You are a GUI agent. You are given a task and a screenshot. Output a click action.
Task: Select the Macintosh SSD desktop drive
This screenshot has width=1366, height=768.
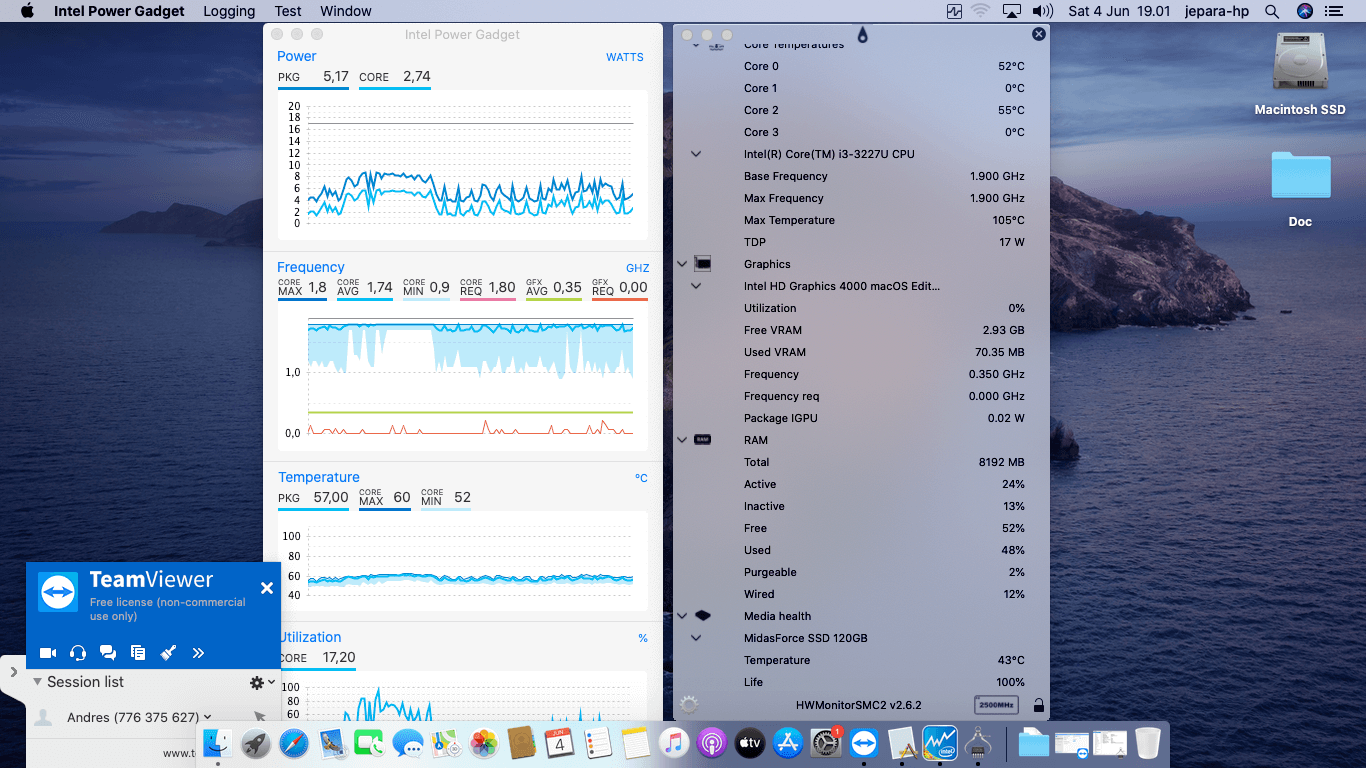point(1300,74)
